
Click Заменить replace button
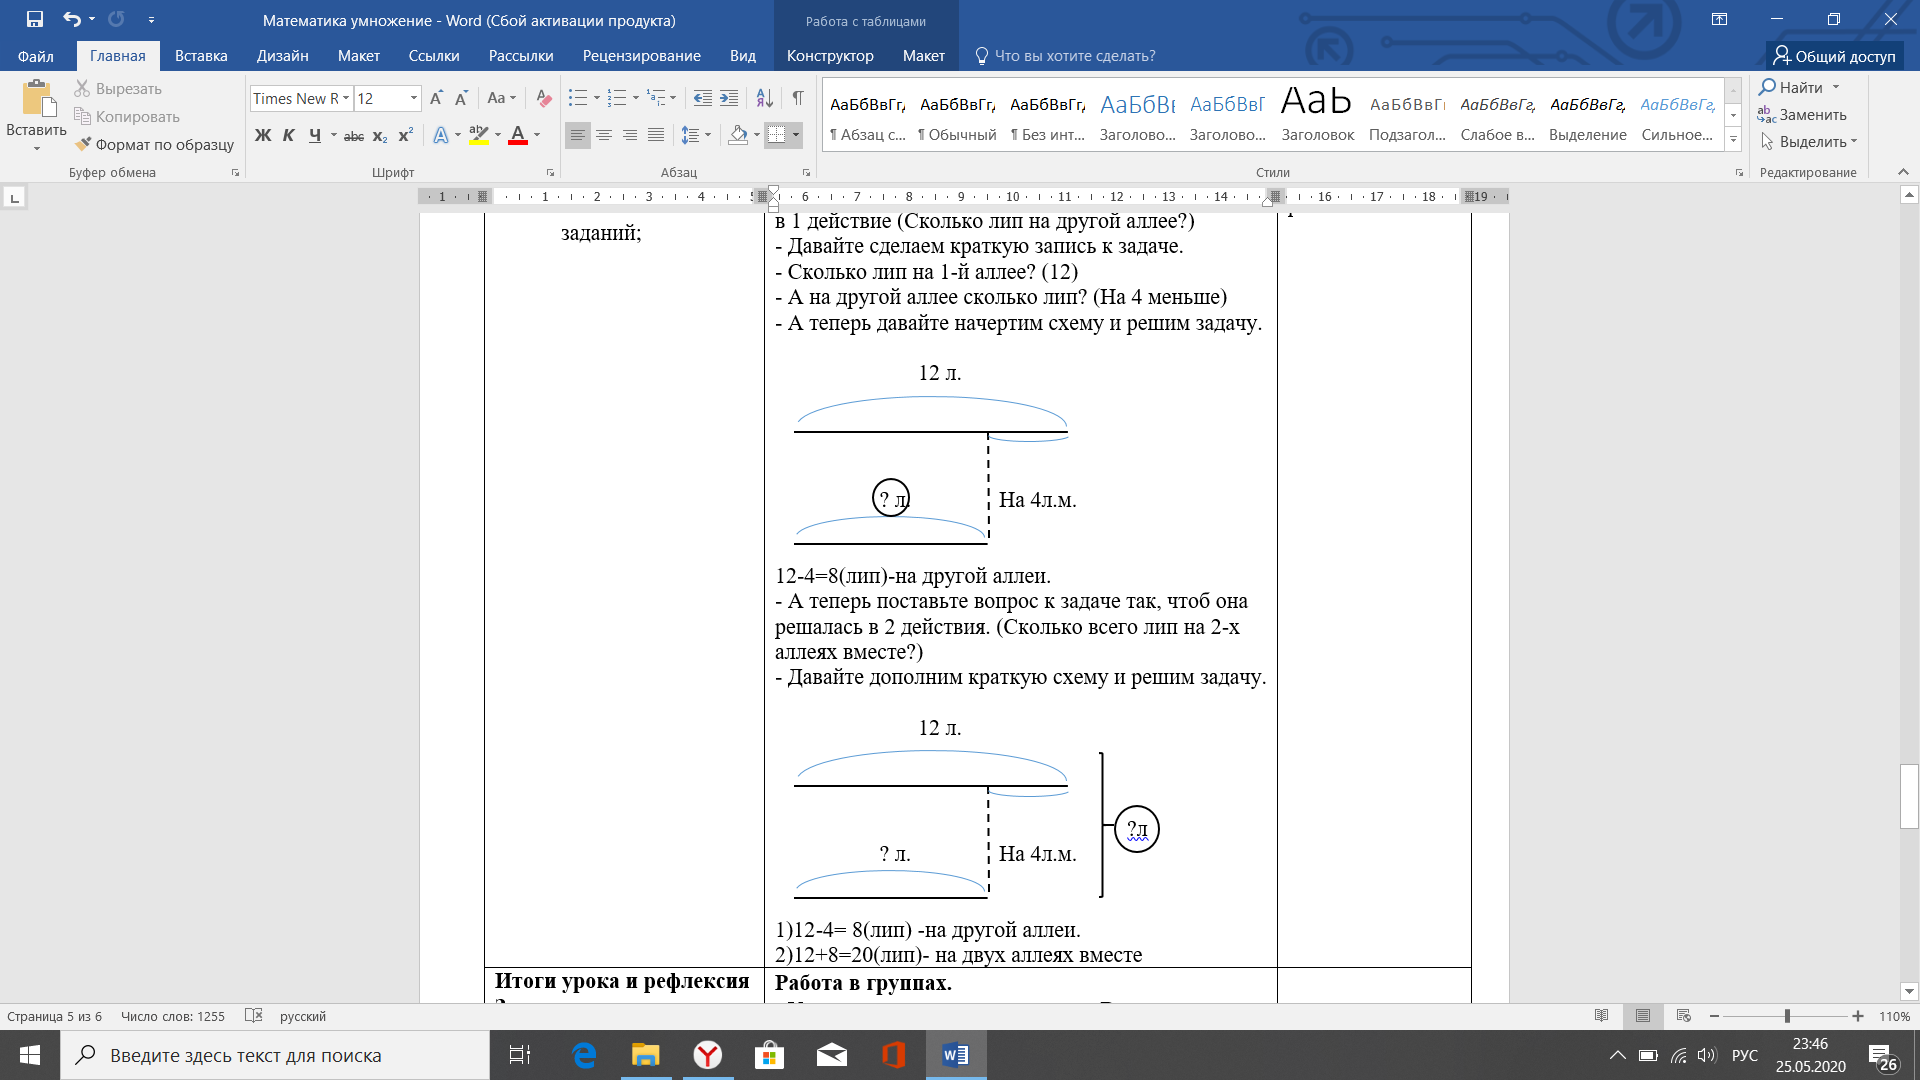click(x=1802, y=115)
